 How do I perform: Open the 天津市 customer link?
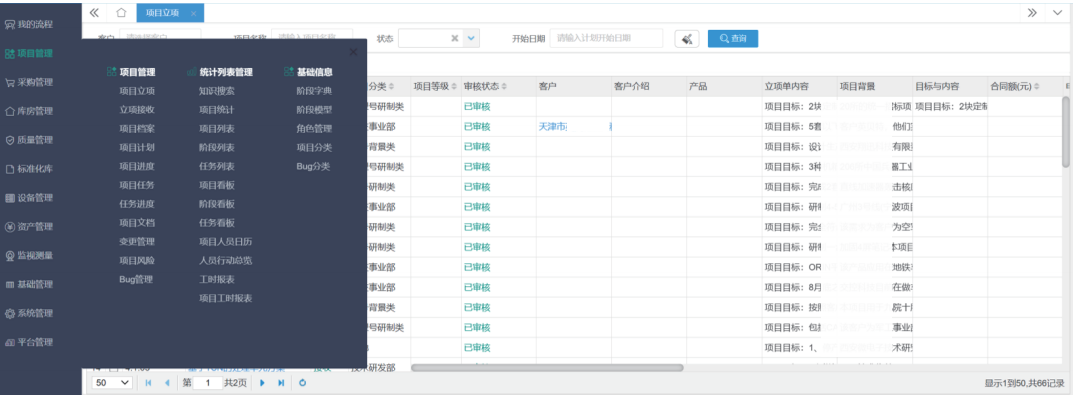[x=553, y=127]
